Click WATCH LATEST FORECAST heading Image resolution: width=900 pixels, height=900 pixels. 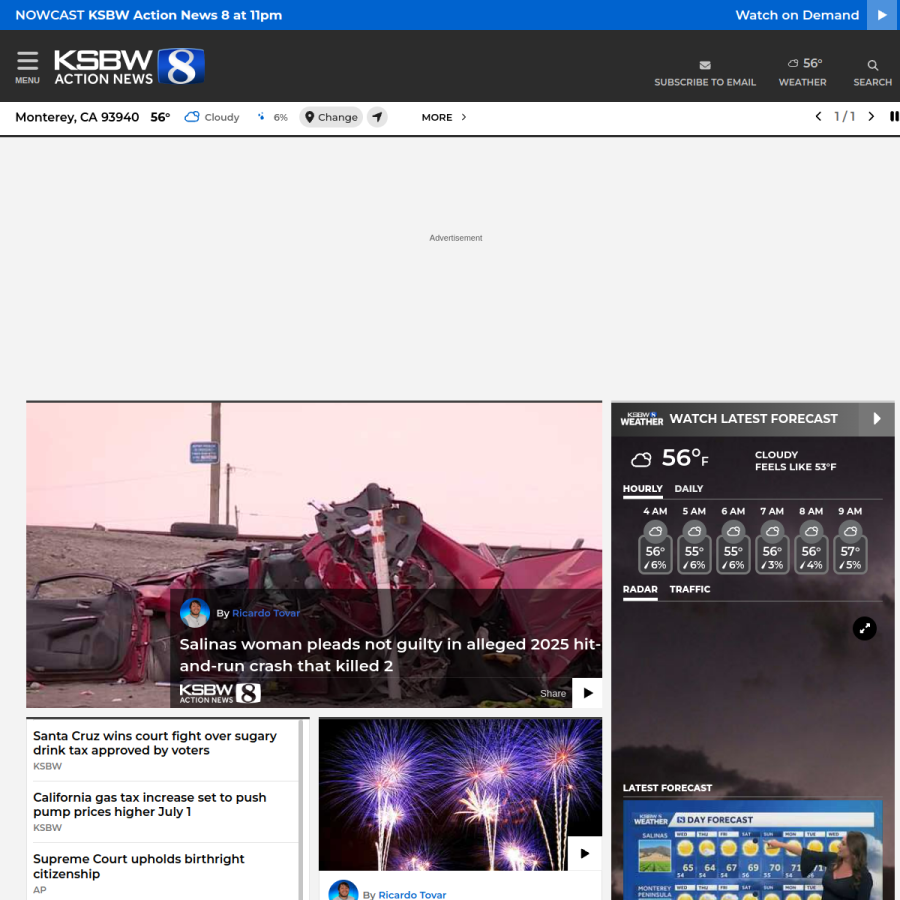pos(753,418)
